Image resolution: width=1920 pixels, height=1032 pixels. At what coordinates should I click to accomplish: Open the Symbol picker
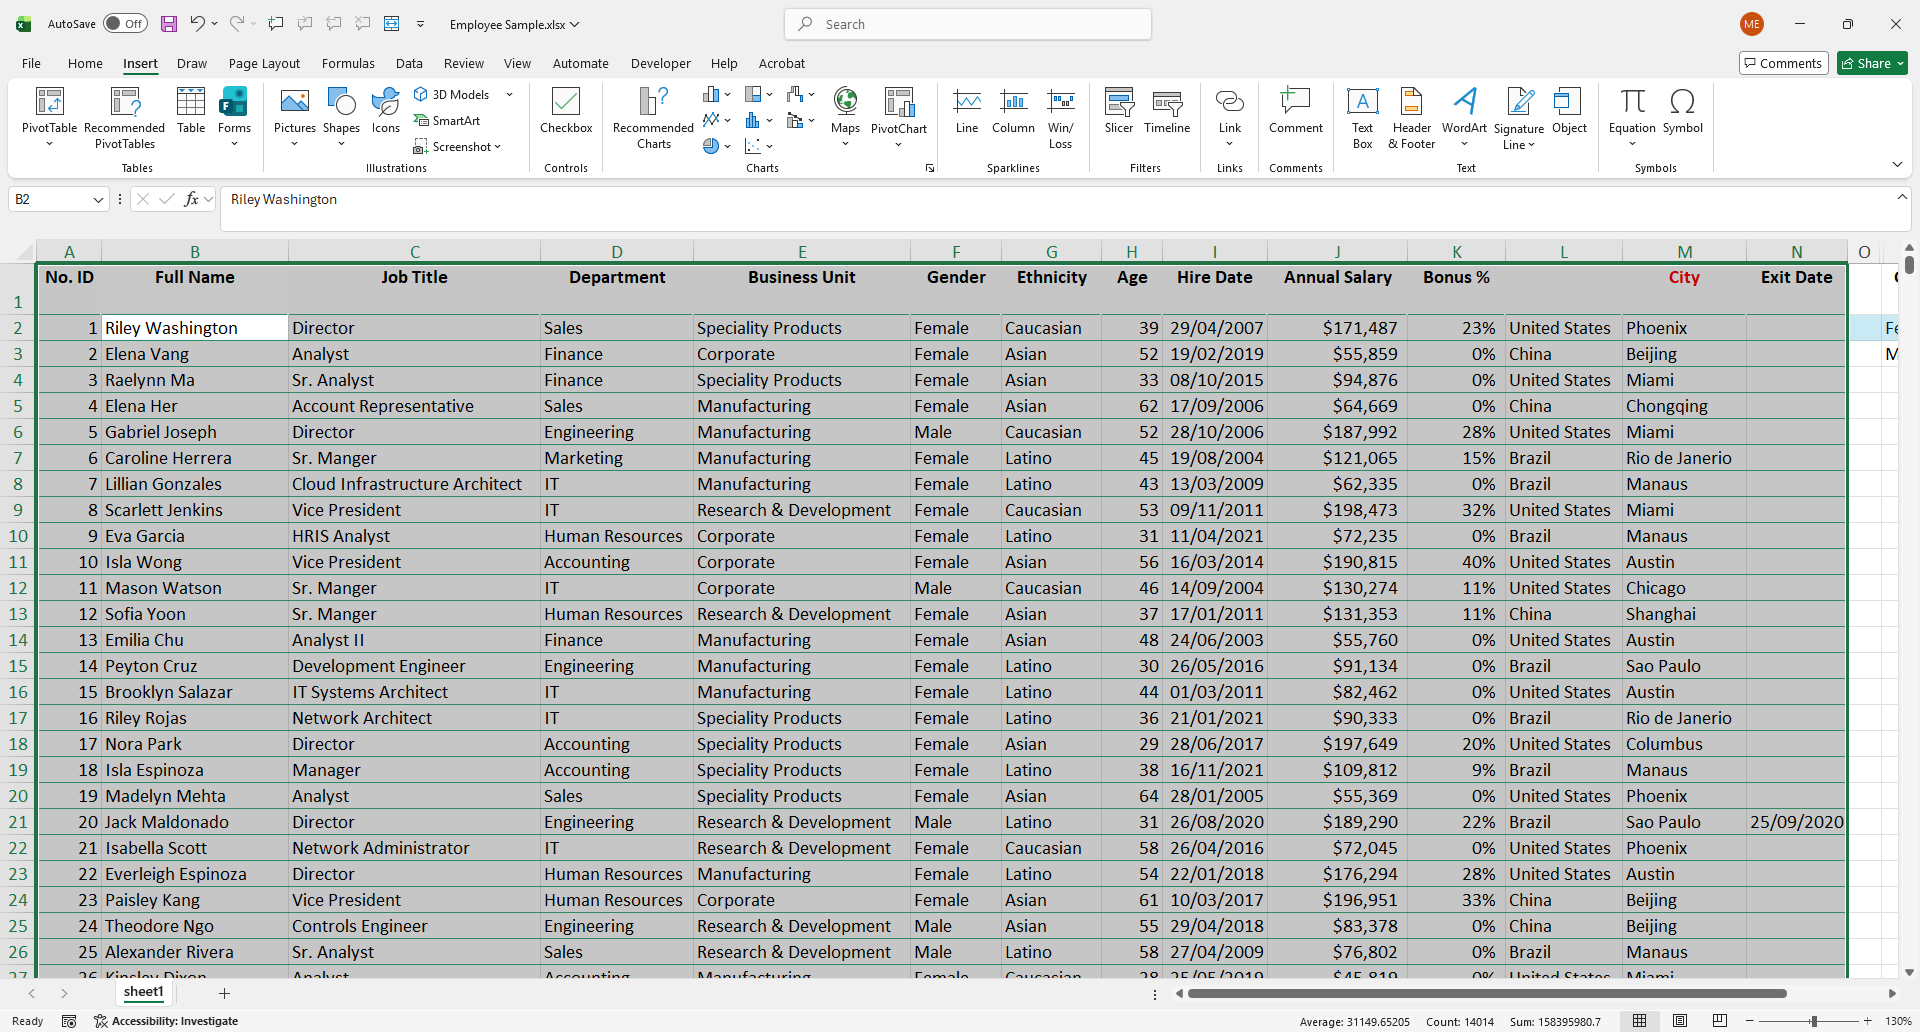pyautogui.click(x=1682, y=108)
